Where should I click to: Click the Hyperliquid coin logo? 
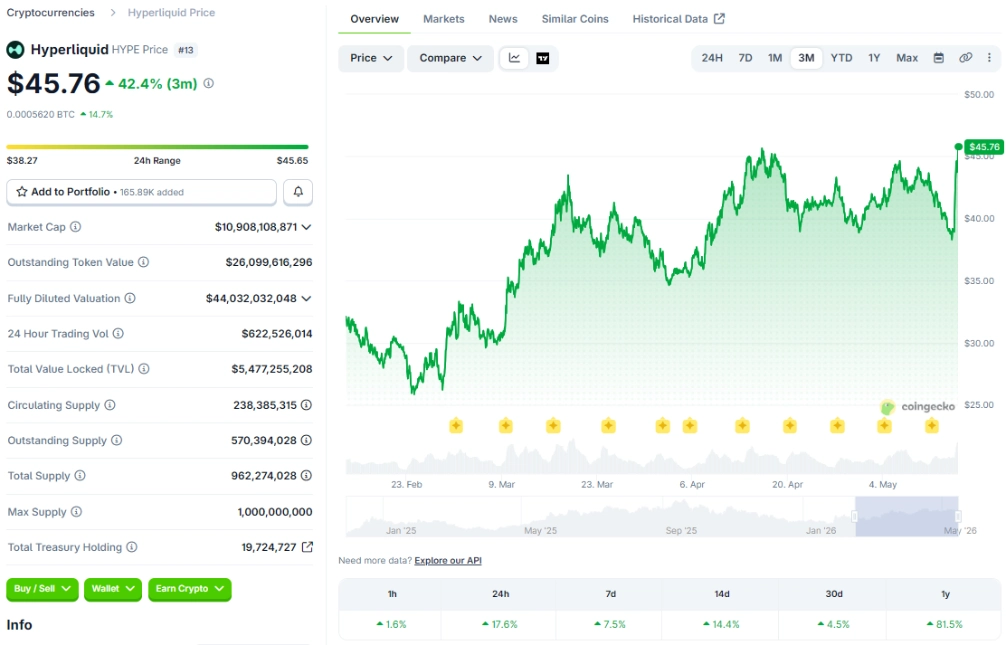coord(15,49)
